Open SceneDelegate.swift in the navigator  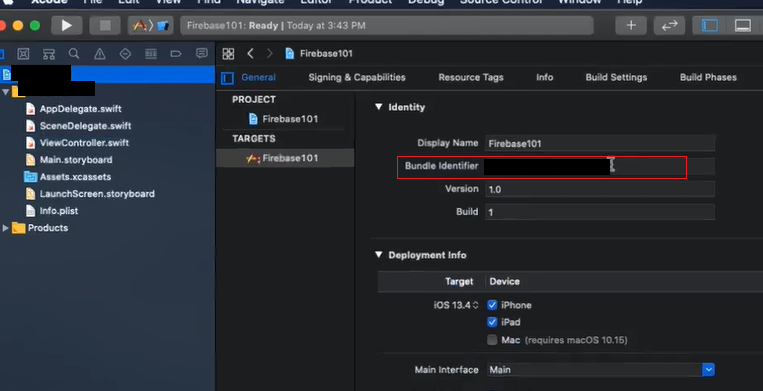[x=85, y=125]
